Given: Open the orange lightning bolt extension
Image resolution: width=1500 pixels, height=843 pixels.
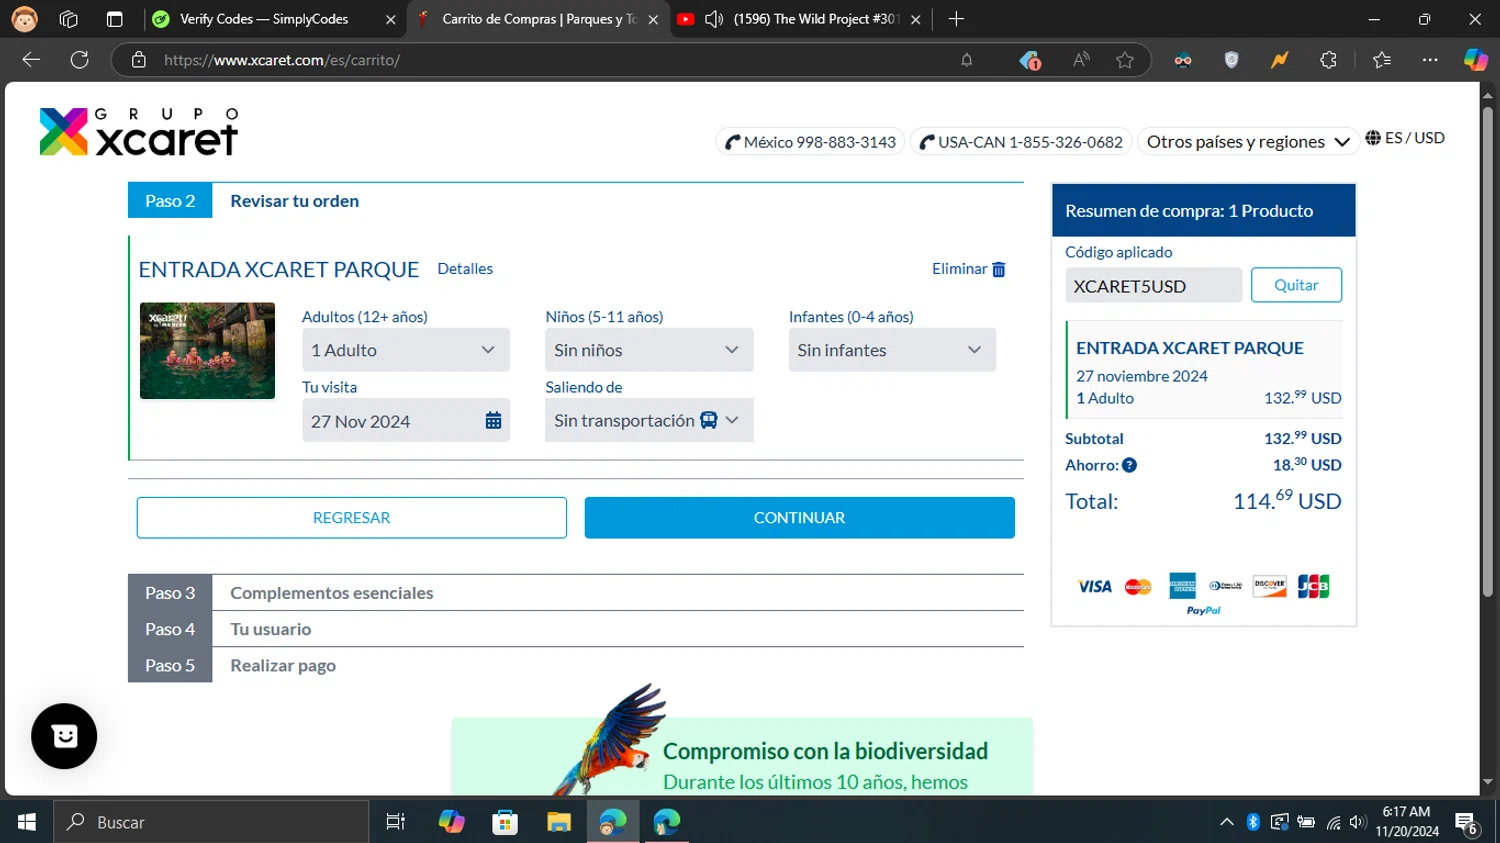Looking at the screenshot, I should pos(1279,60).
